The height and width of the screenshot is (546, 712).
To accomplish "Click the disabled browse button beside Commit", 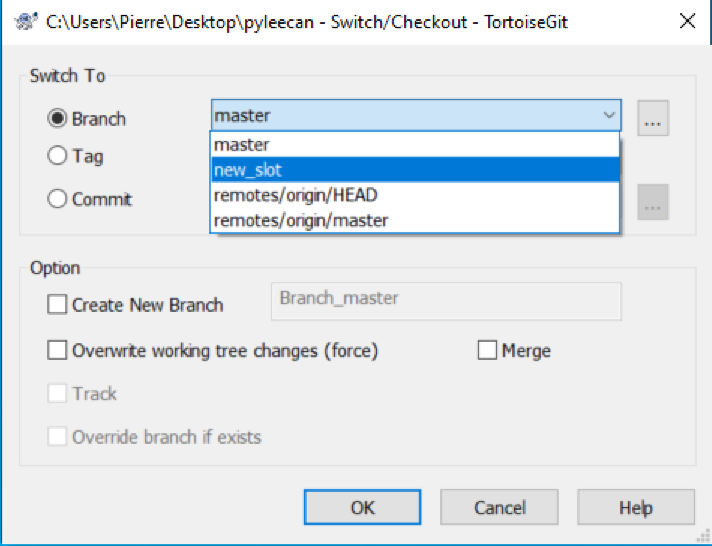I will tap(653, 202).
